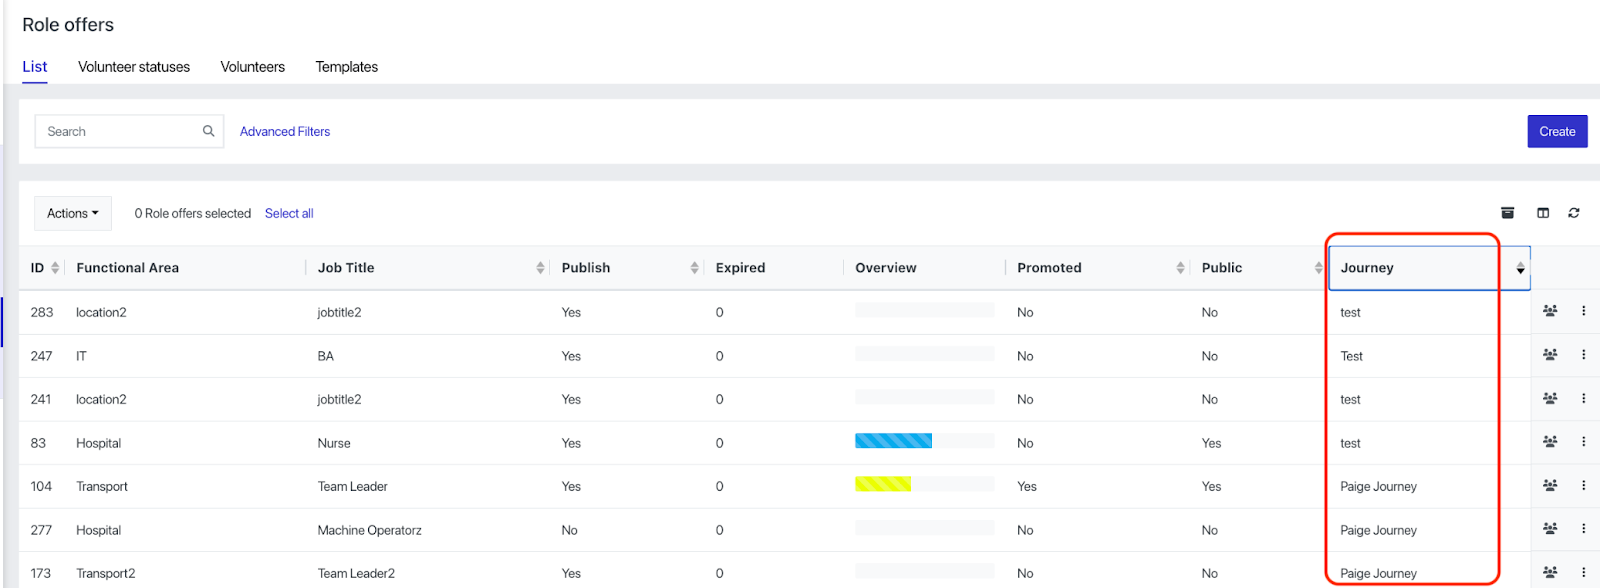
Task: Open the column layout chooser icon
Action: (x=1543, y=213)
